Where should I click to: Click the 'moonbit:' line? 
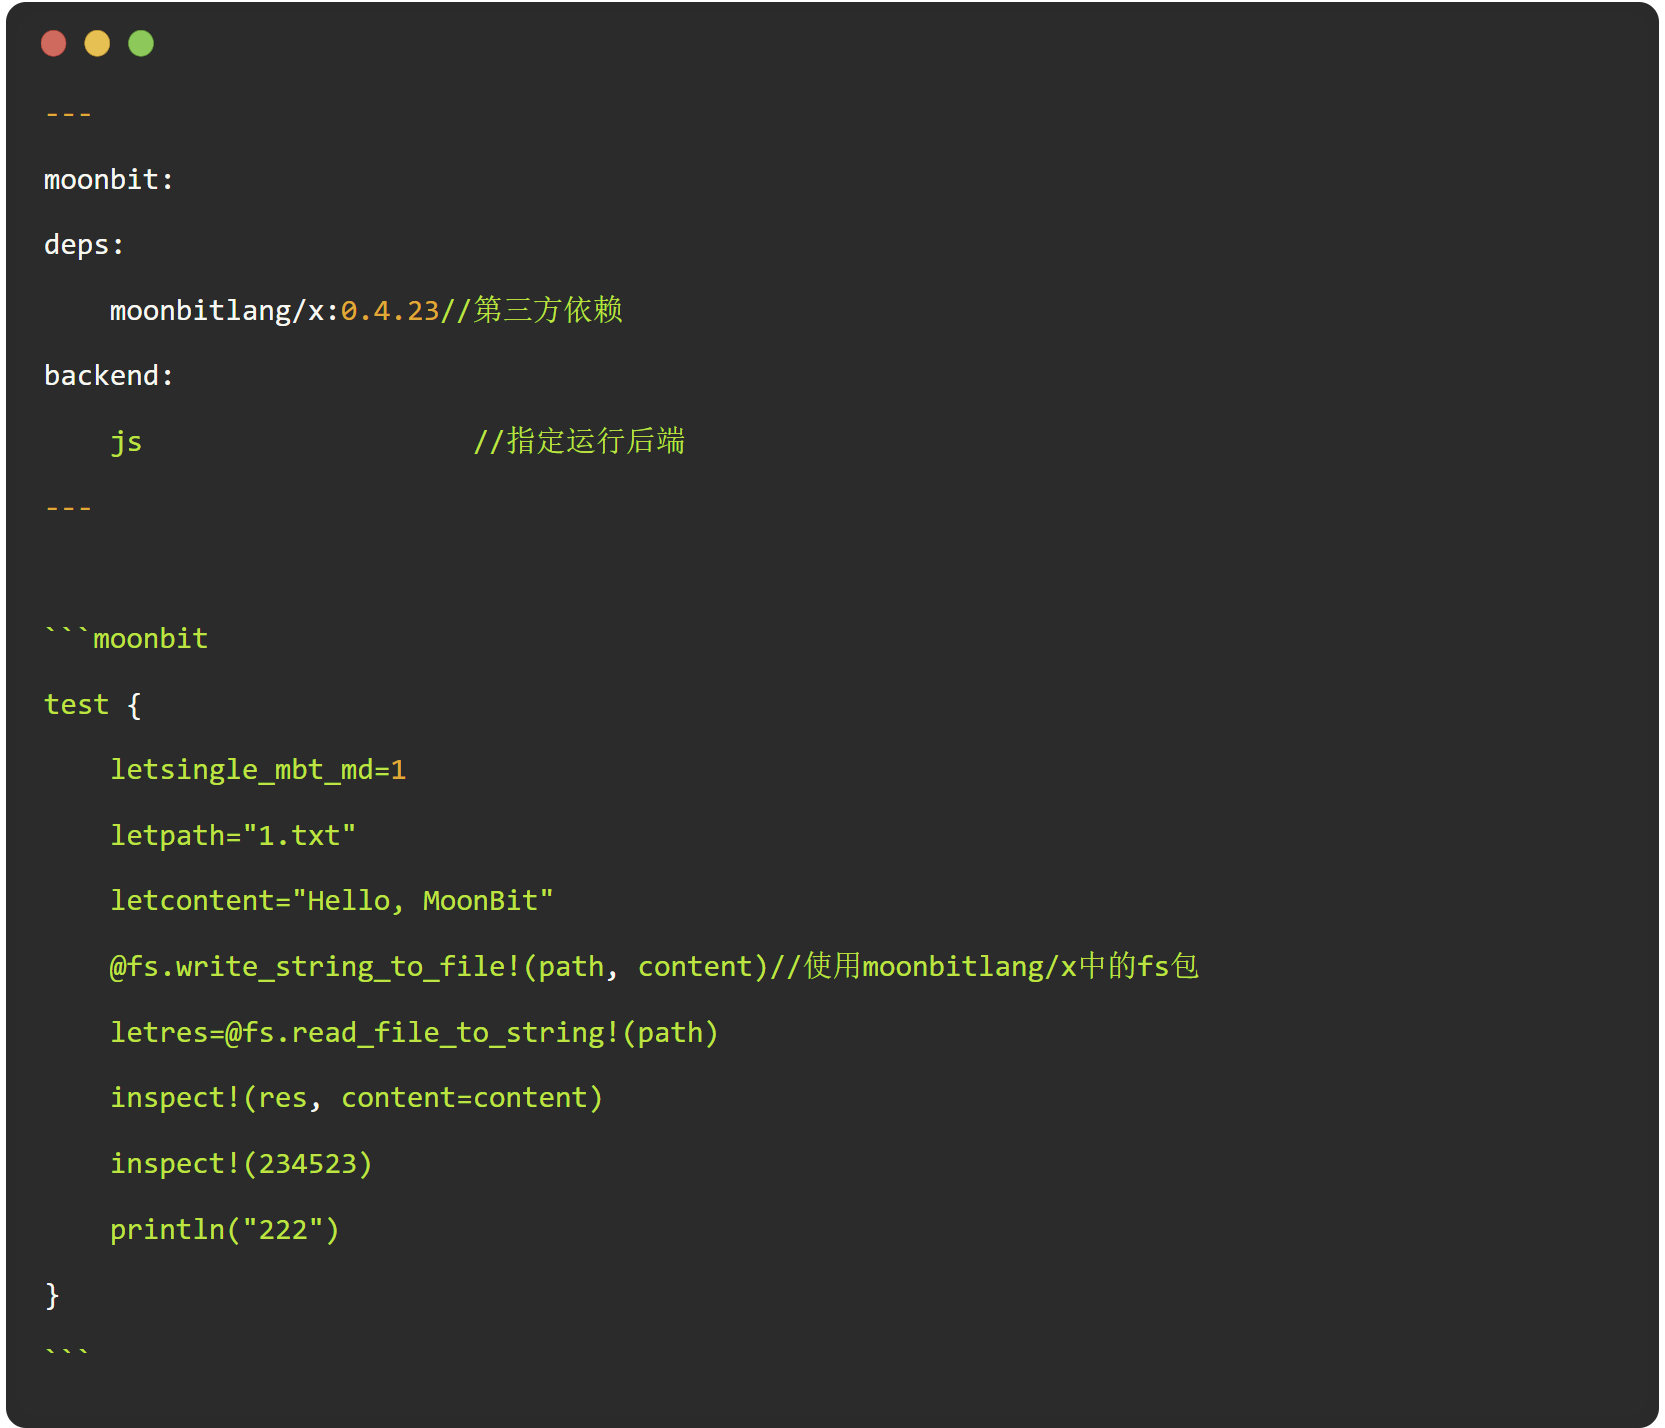click(109, 180)
